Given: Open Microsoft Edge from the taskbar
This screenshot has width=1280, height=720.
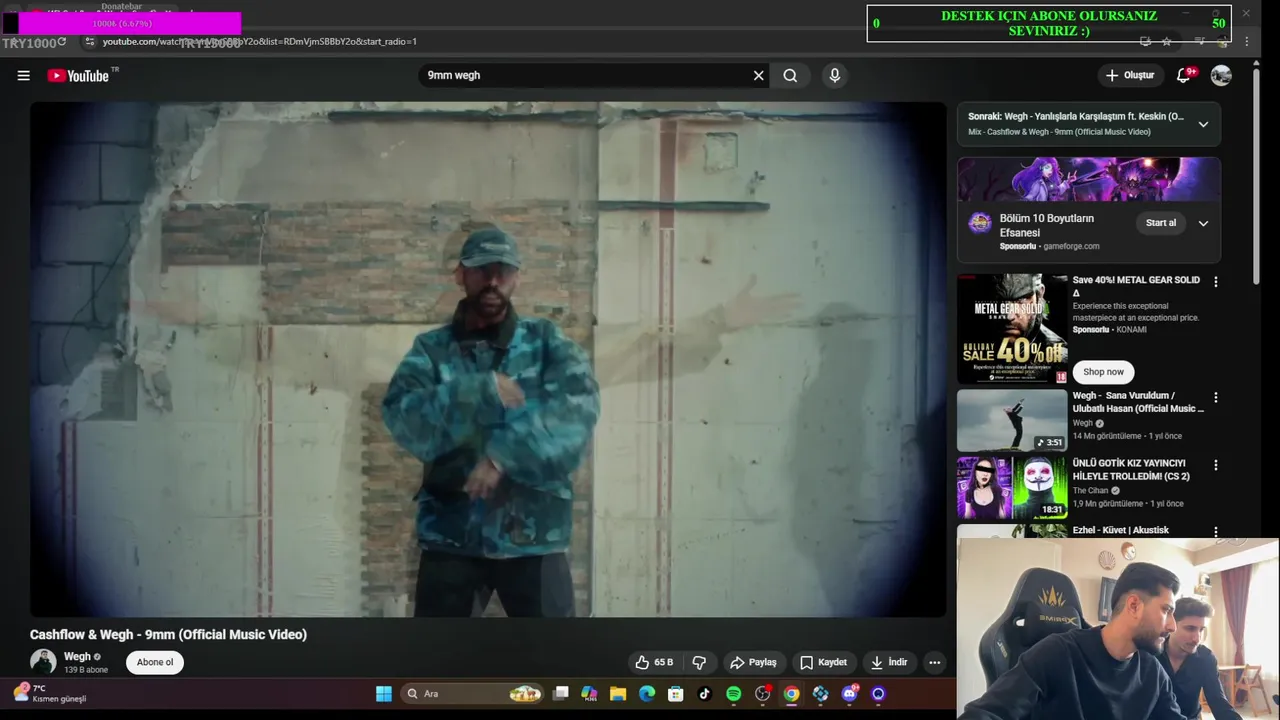Looking at the screenshot, I should [647, 694].
